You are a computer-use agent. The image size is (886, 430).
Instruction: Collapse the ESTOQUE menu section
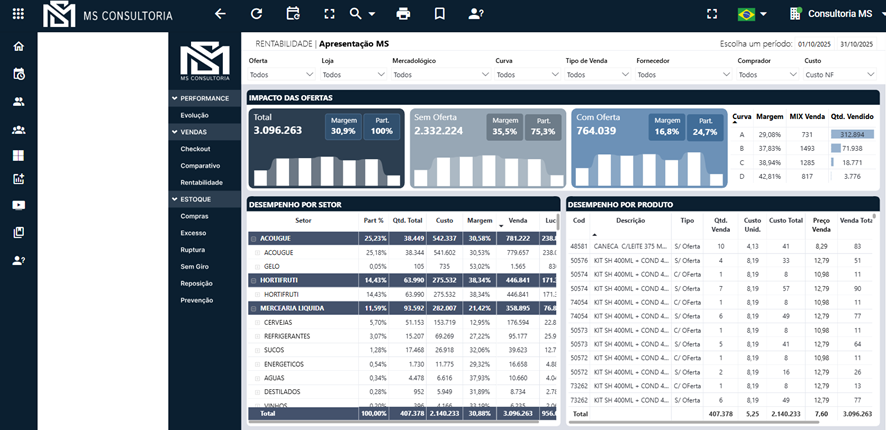175,199
